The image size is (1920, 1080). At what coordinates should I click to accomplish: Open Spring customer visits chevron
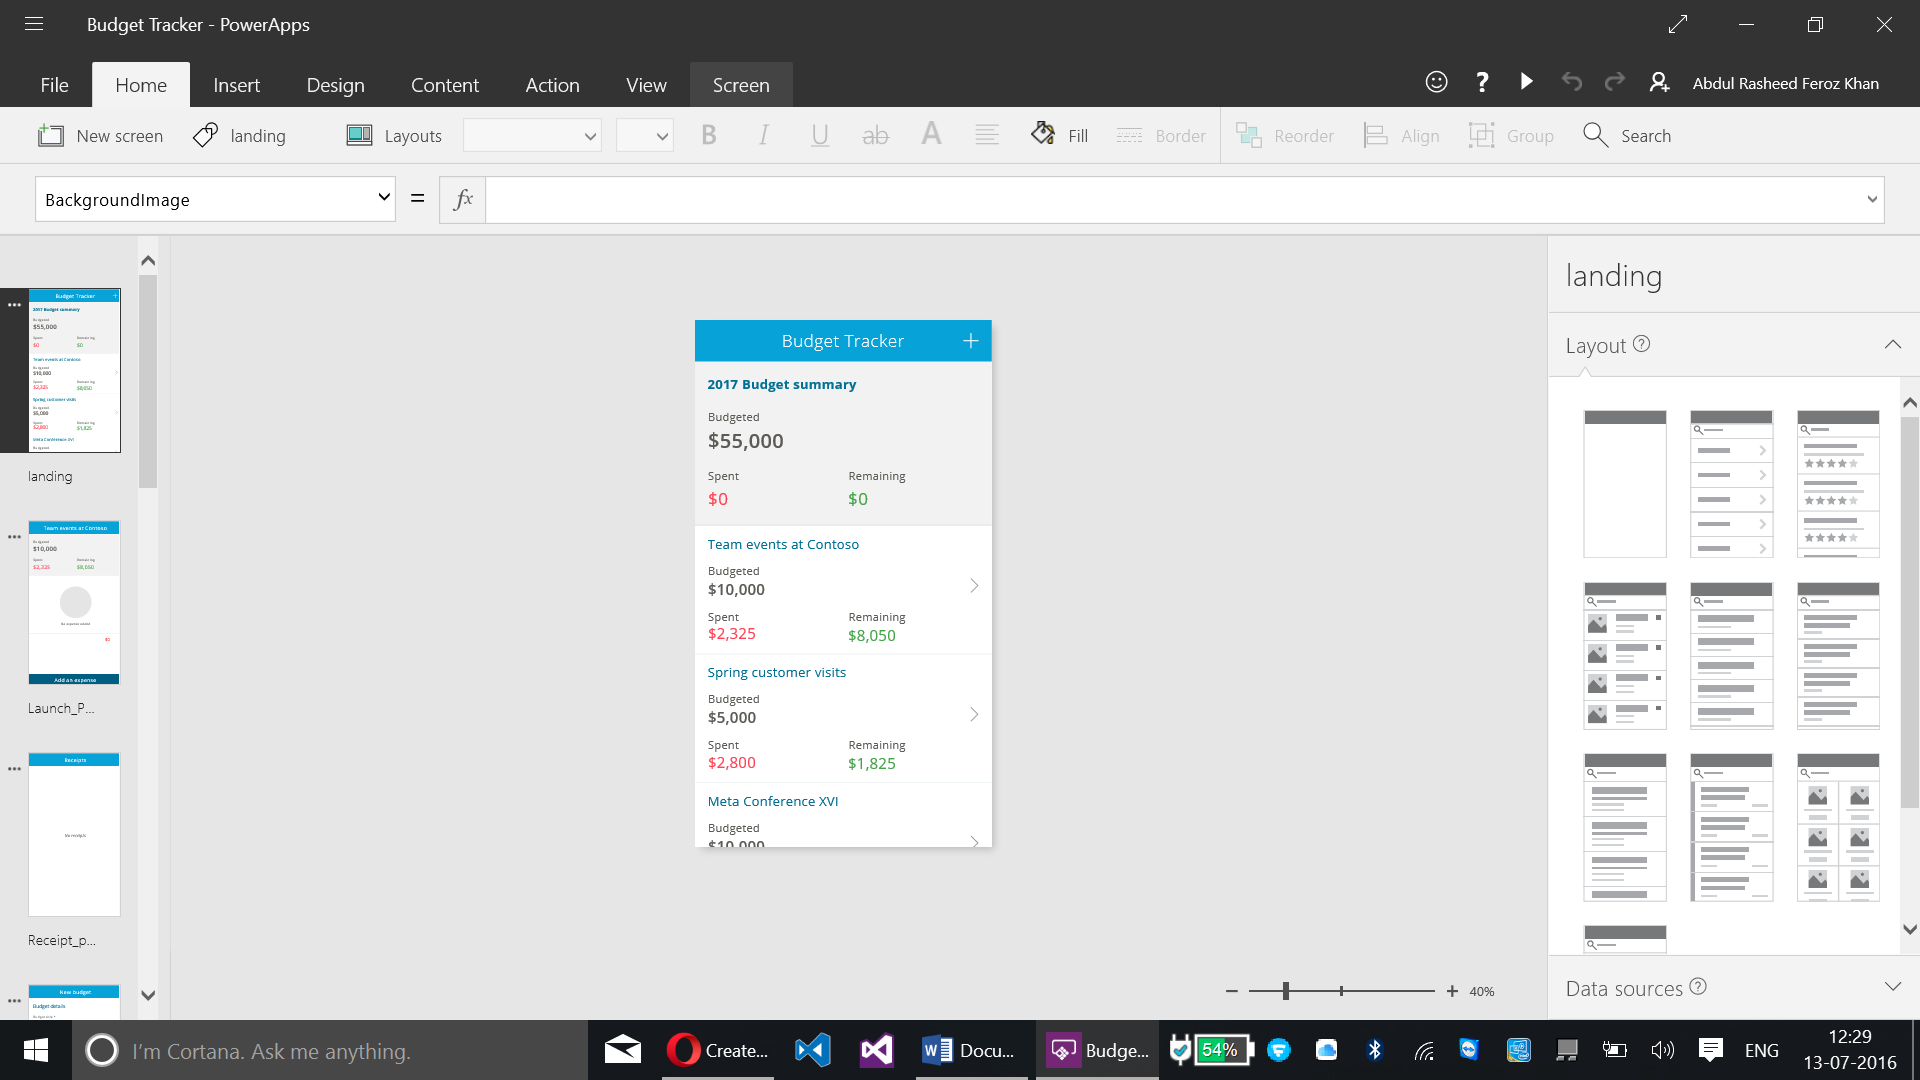974,714
